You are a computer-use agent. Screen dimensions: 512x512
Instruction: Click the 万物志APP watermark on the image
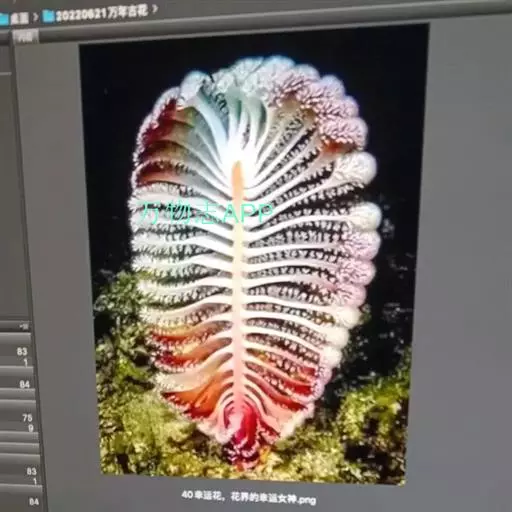206,212
